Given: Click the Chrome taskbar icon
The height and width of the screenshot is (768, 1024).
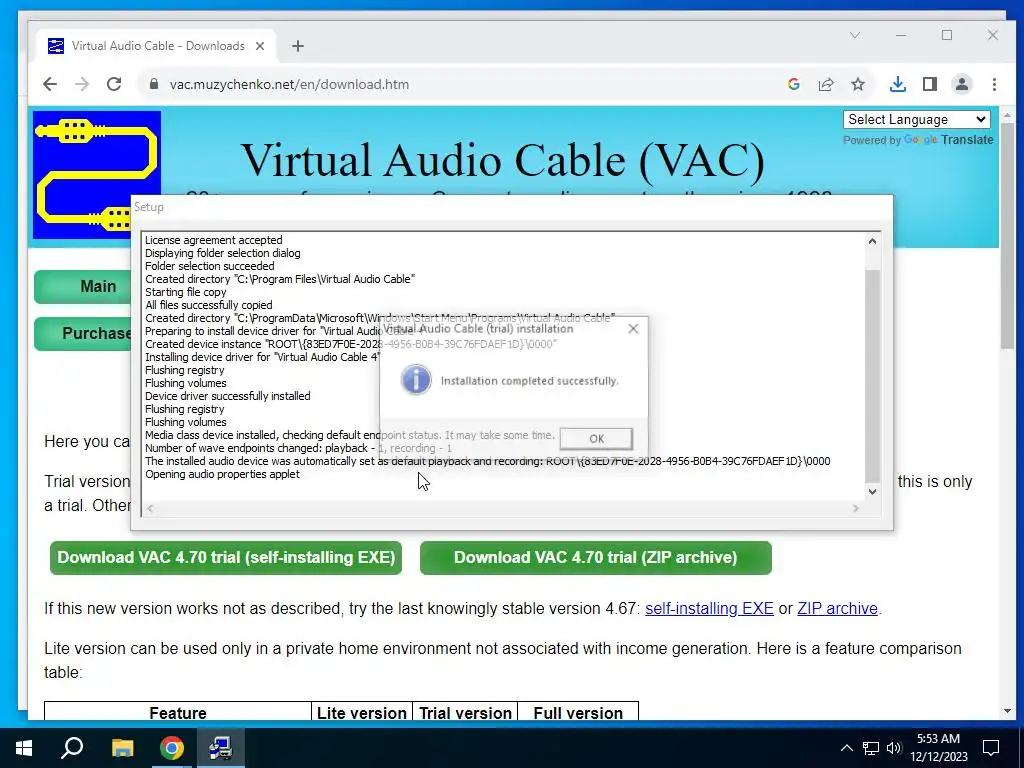Looking at the screenshot, I should pos(171,748).
